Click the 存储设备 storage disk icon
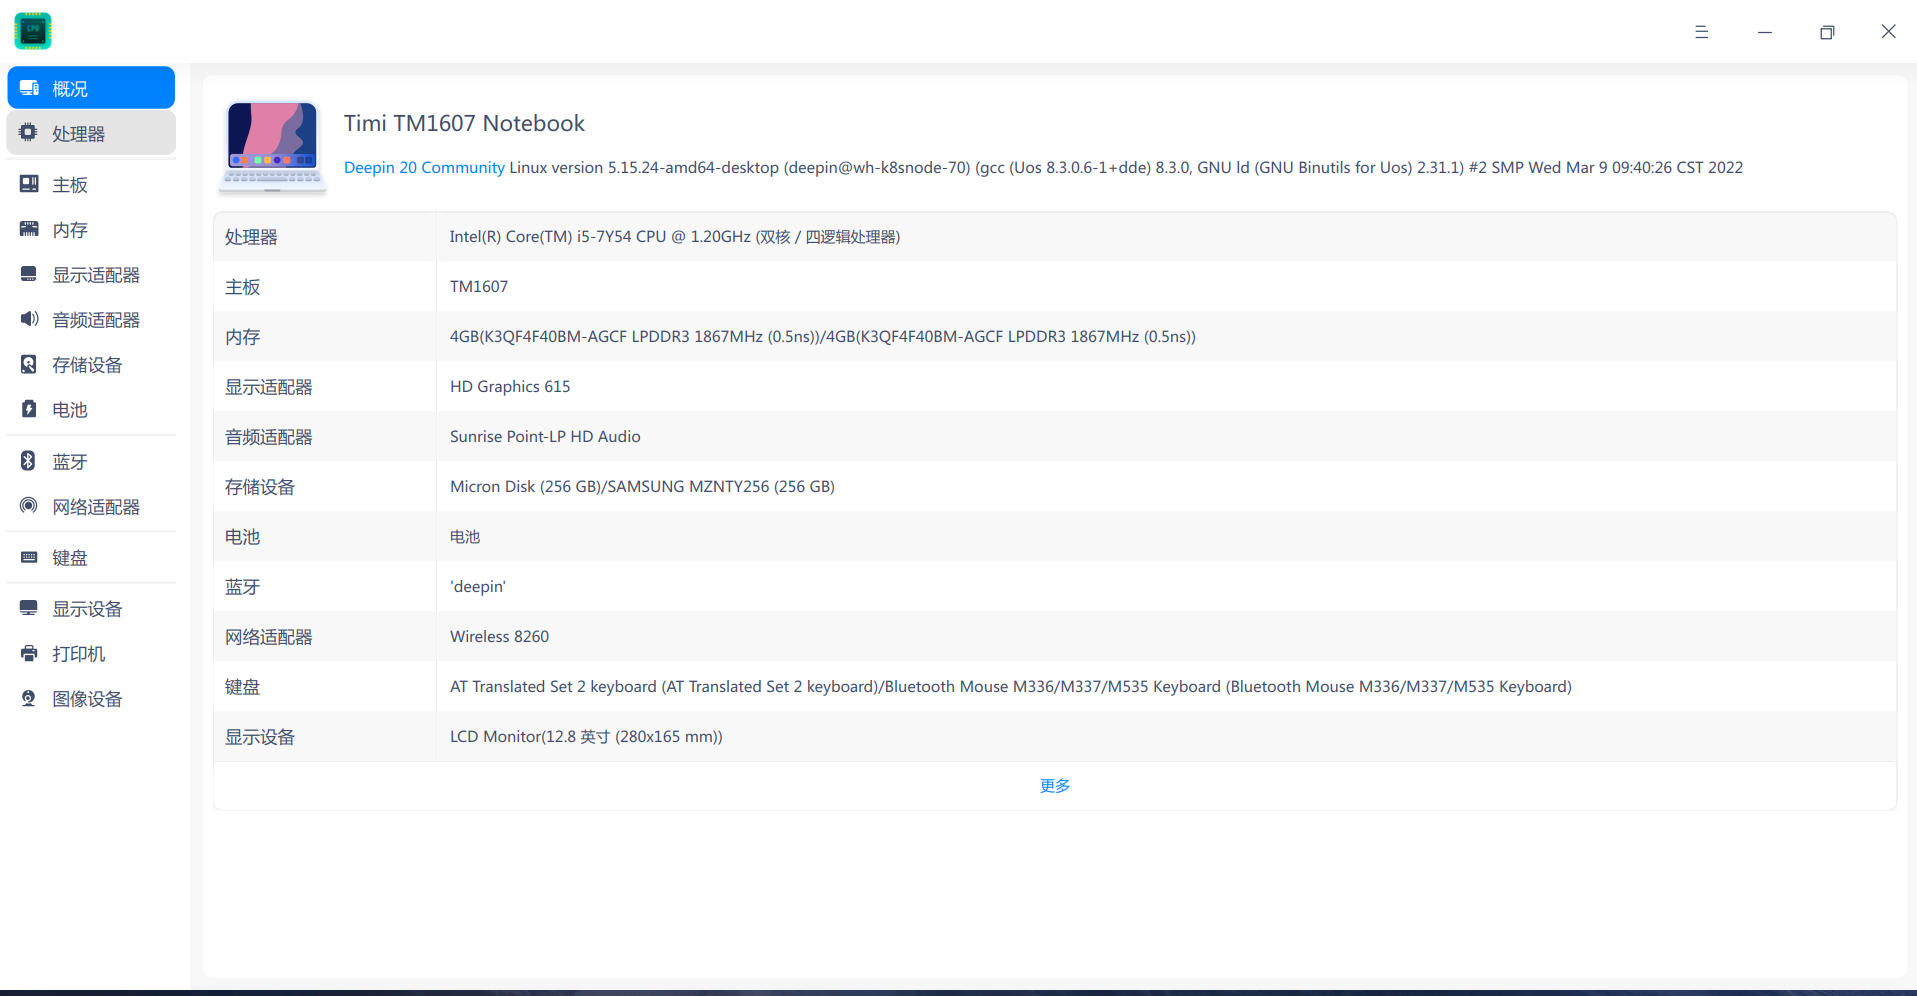Image resolution: width=1917 pixels, height=996 pixels. [x=29, y=364]
